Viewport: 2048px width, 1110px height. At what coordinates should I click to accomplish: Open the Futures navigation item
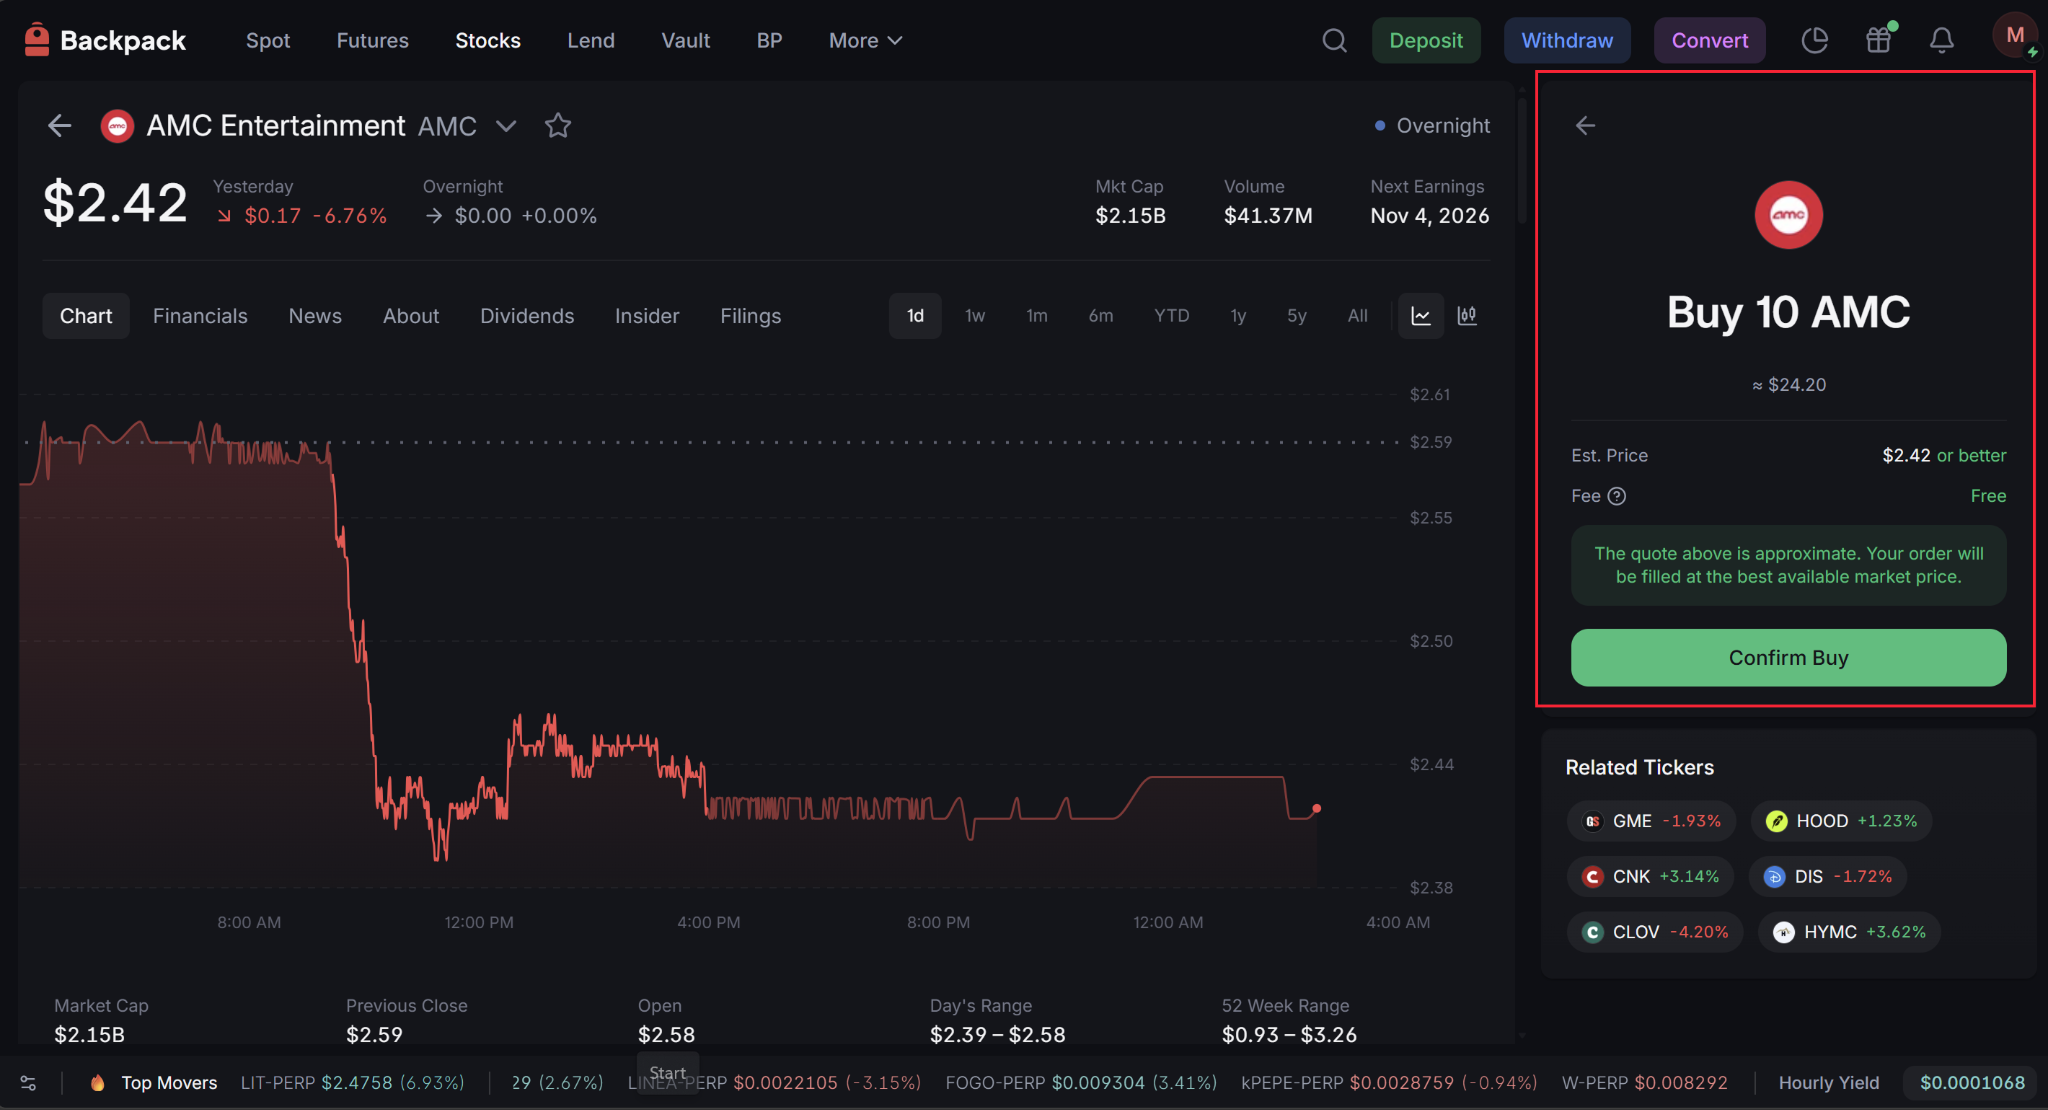tap(372, 40)
